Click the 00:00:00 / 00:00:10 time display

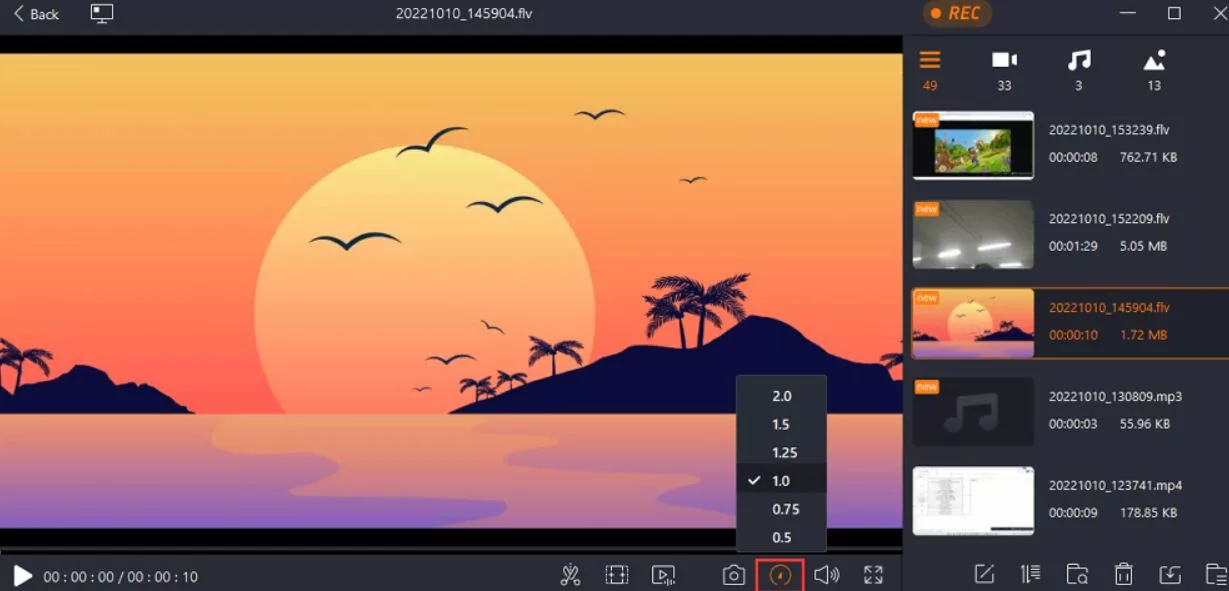pos(120,577)
